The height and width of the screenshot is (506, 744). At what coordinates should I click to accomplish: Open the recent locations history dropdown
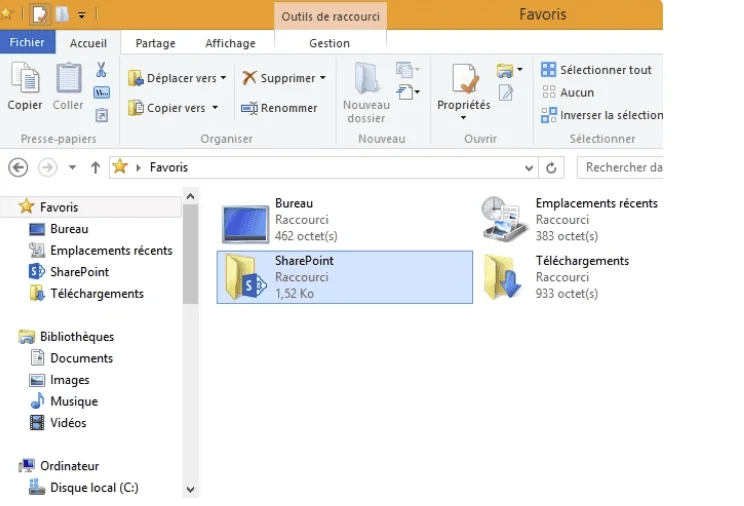pos(72,168)
